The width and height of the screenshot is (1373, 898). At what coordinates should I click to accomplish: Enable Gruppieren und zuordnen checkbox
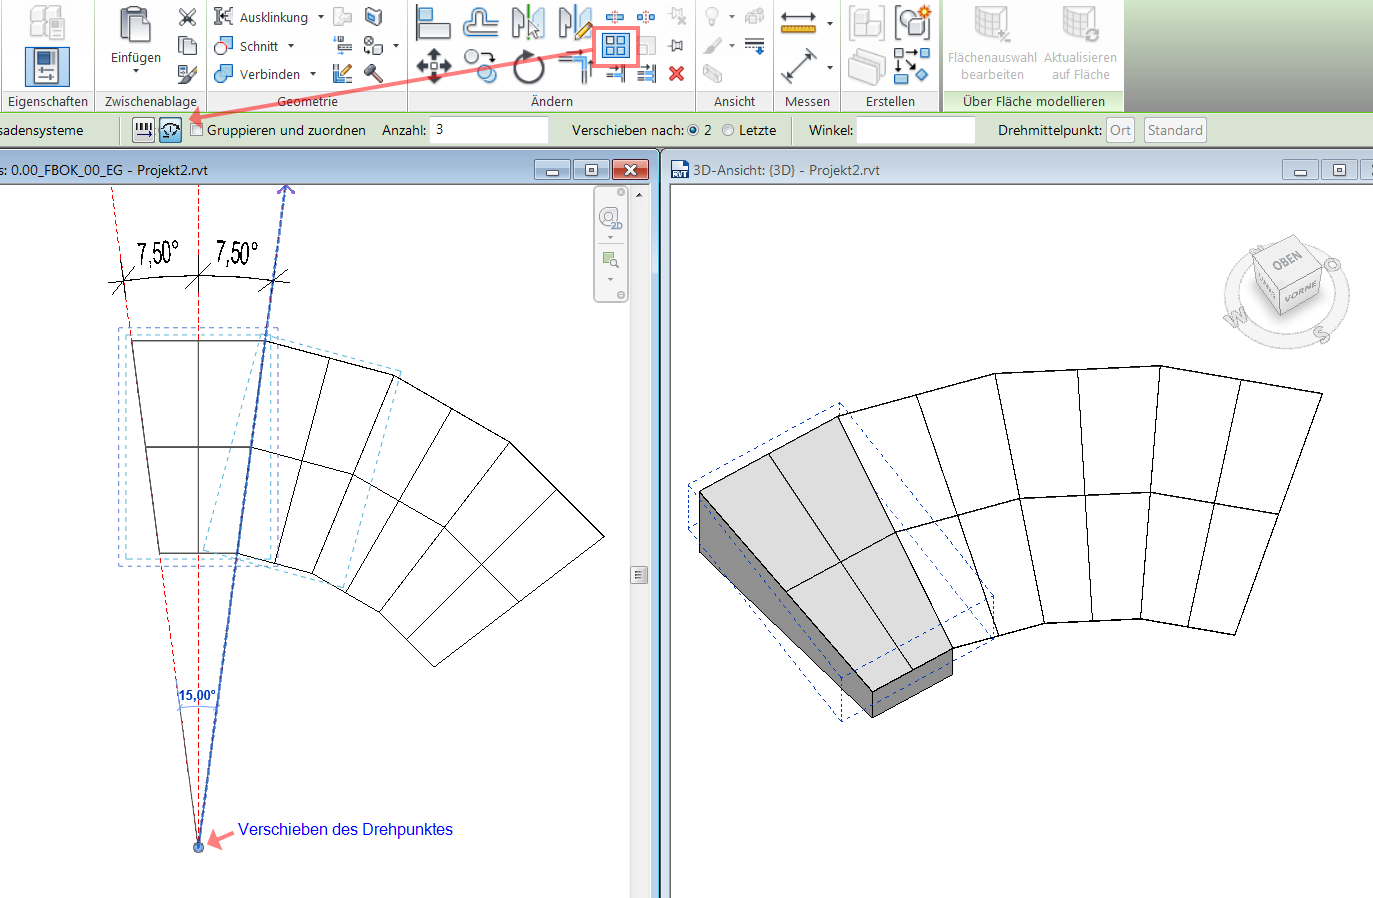[x=197, y=130]
